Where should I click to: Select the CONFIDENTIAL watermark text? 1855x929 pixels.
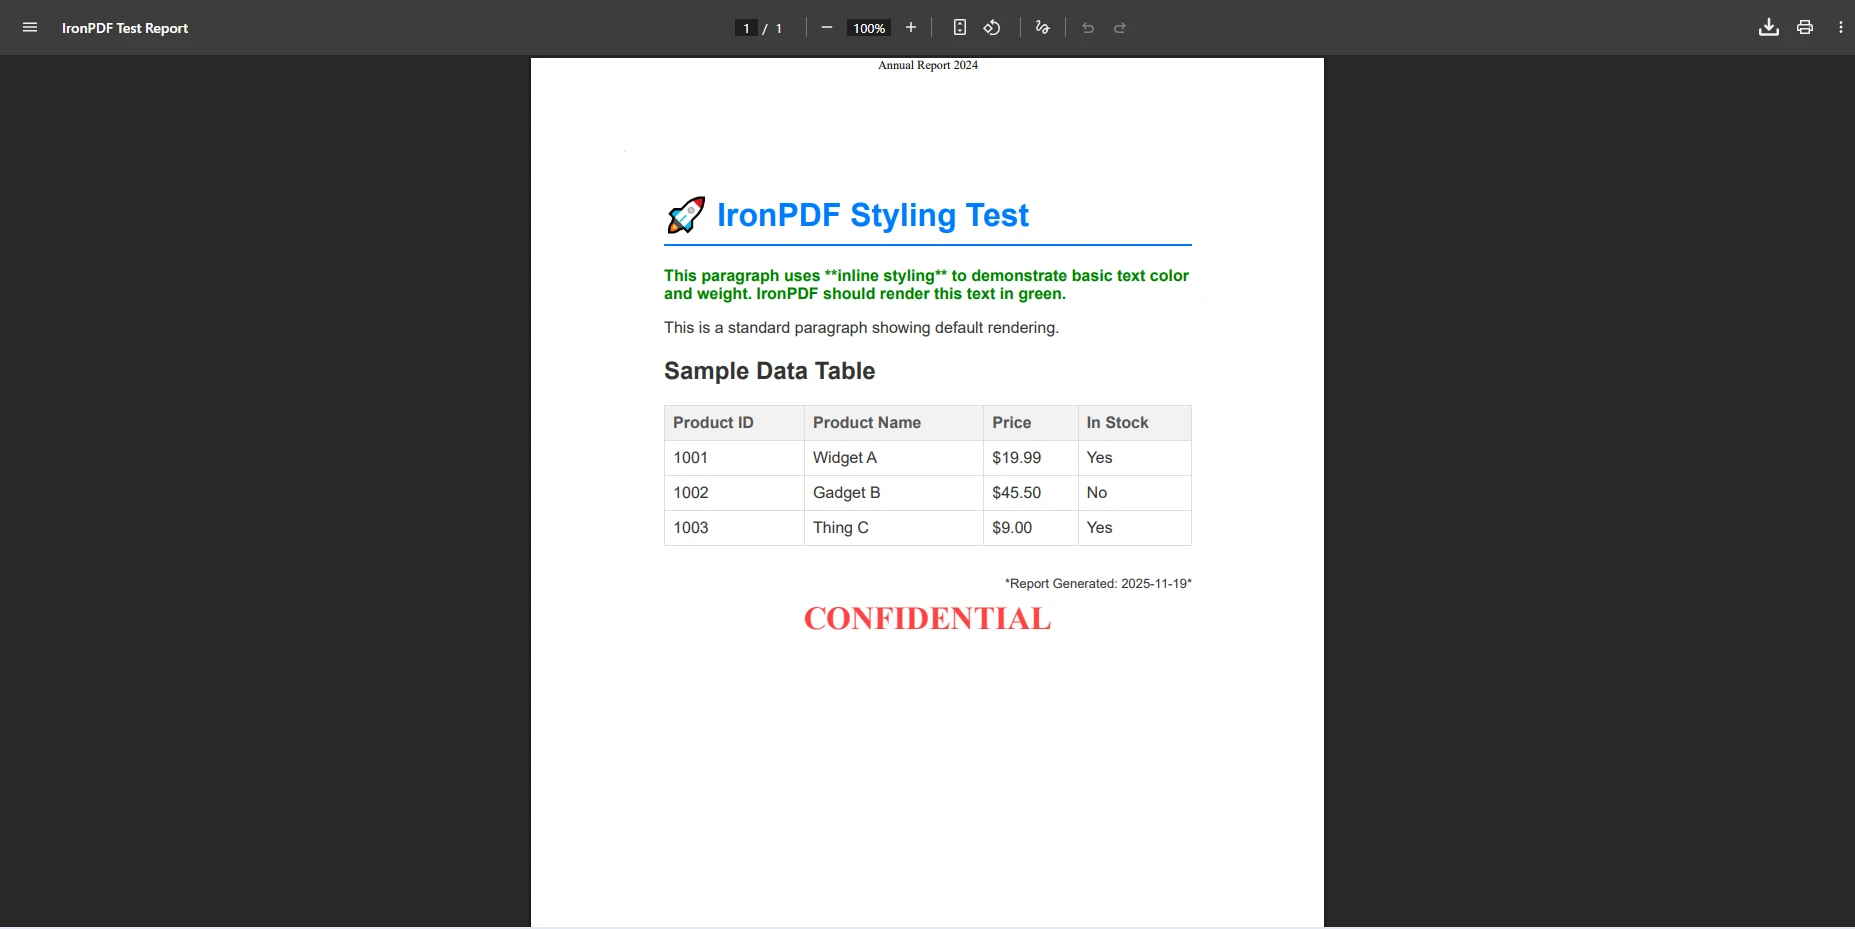point(926,617)
